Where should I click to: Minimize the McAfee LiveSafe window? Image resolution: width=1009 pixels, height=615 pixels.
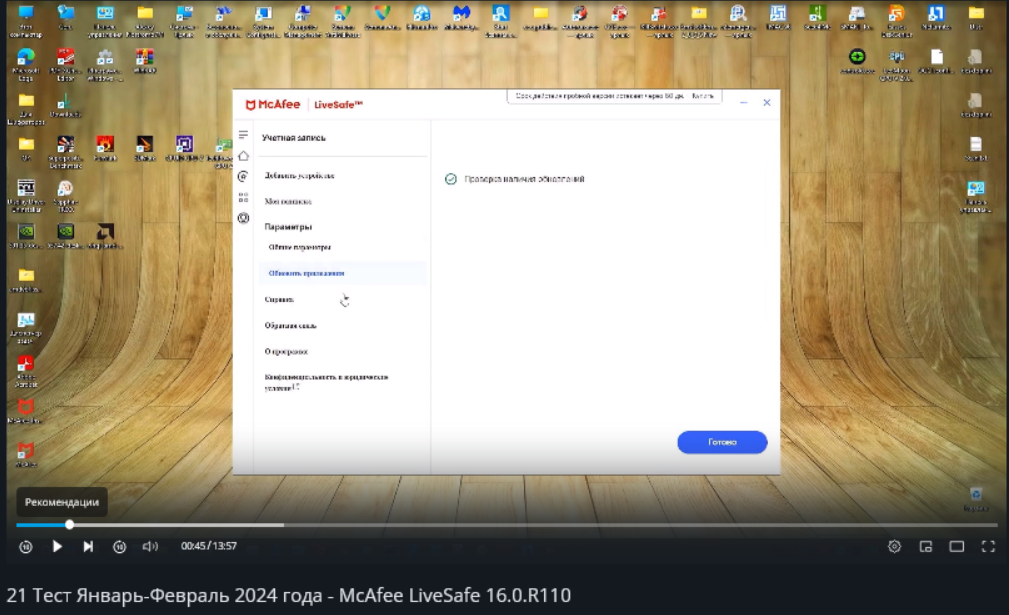[743, 103]
